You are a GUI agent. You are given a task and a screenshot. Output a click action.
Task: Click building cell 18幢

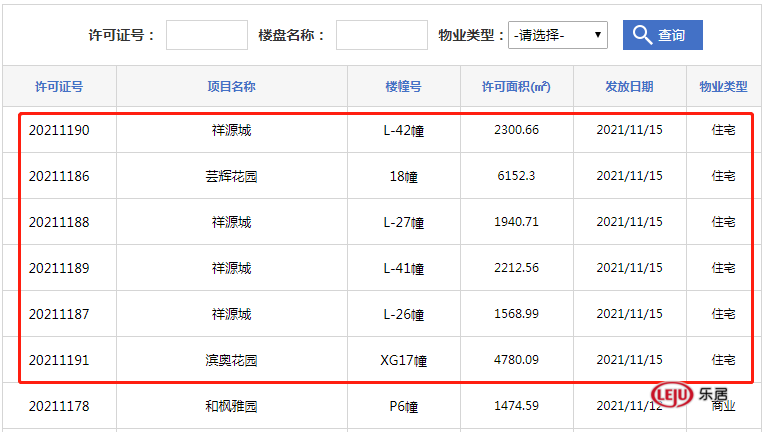[x=403, y=176]
